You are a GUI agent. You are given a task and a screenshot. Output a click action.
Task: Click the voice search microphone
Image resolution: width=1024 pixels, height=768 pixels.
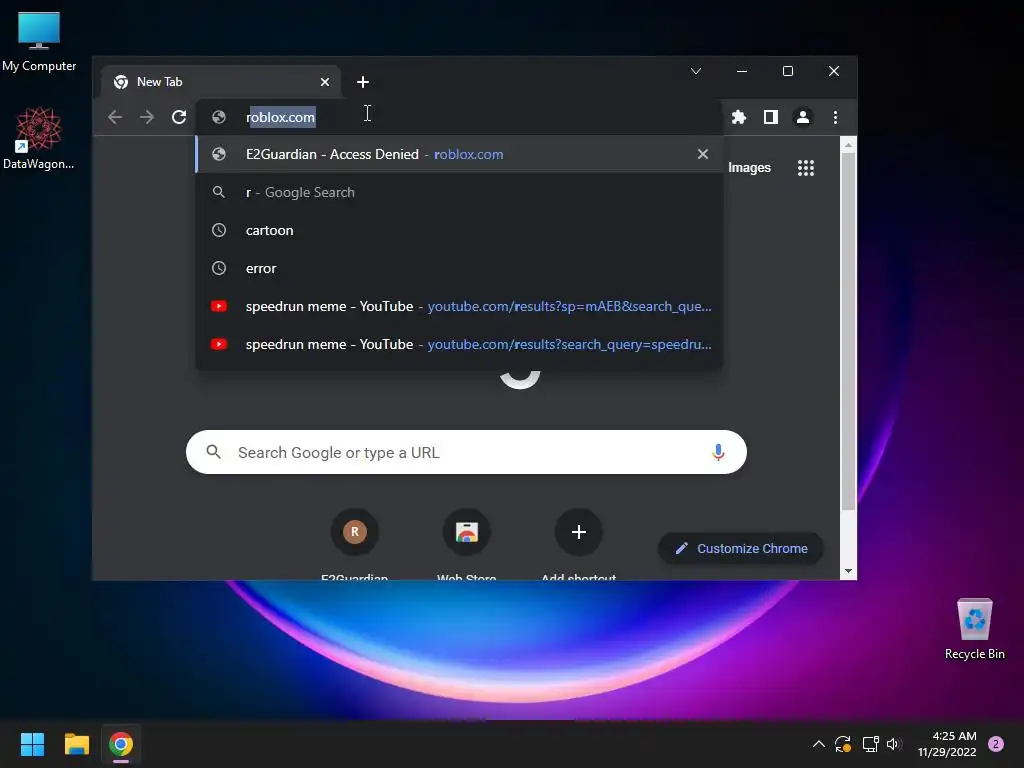pyautogui.click(x=718, y=452)
